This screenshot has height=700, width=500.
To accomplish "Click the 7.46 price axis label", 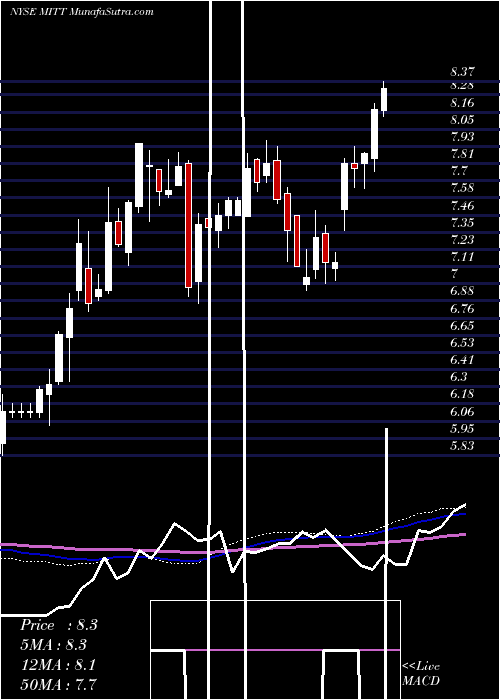I will (x=462, y=206).
